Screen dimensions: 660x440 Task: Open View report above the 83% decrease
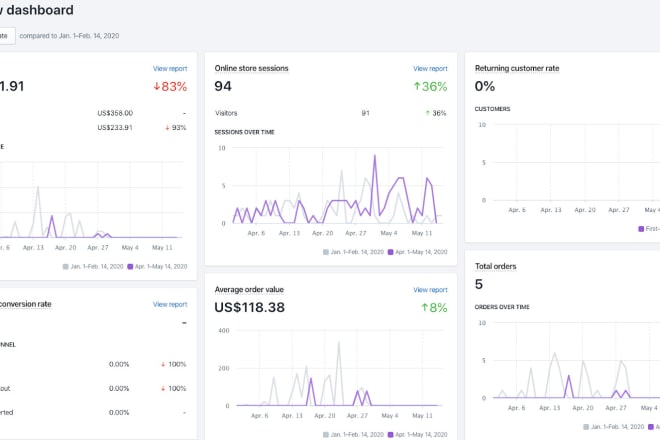[170, 69]
